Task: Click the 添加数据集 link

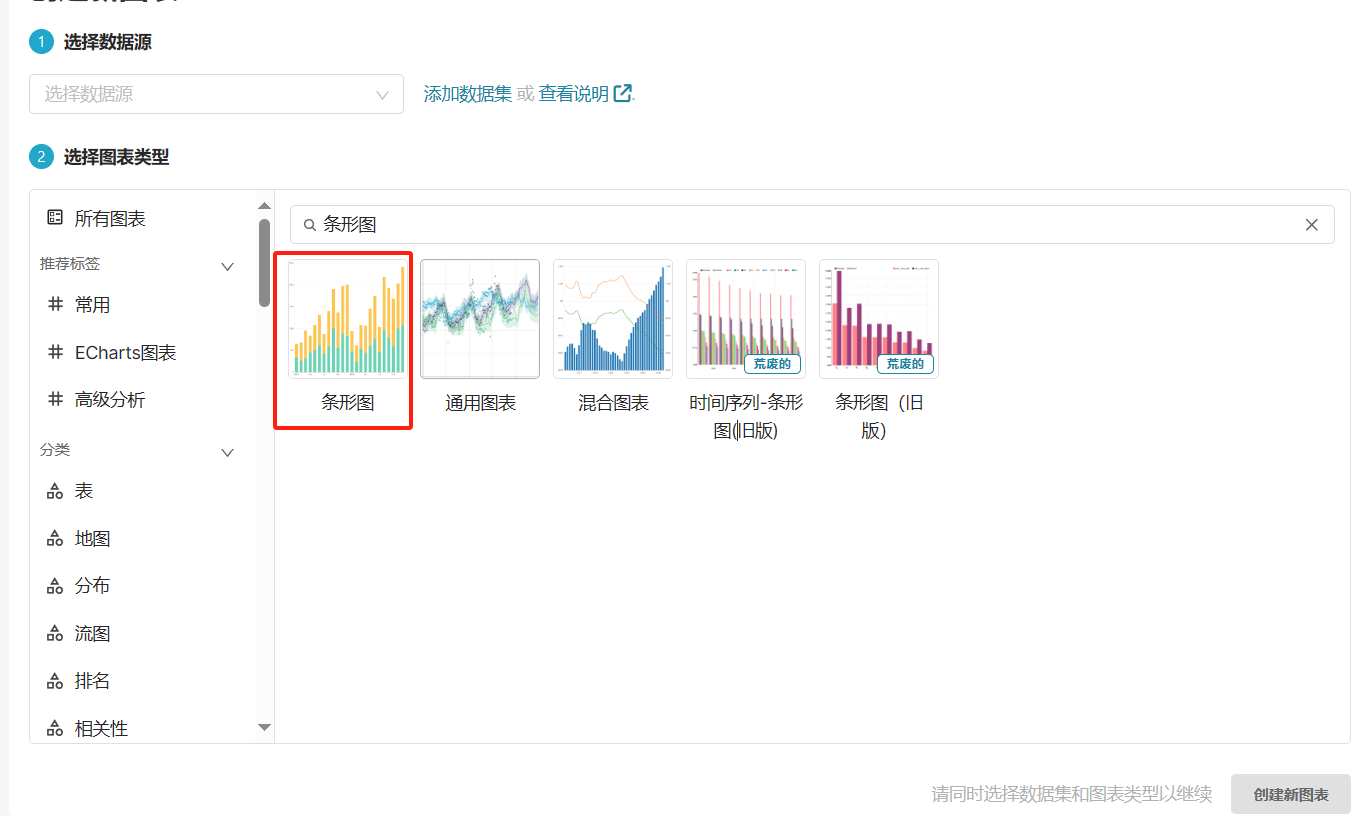Action: pos(468,94)
